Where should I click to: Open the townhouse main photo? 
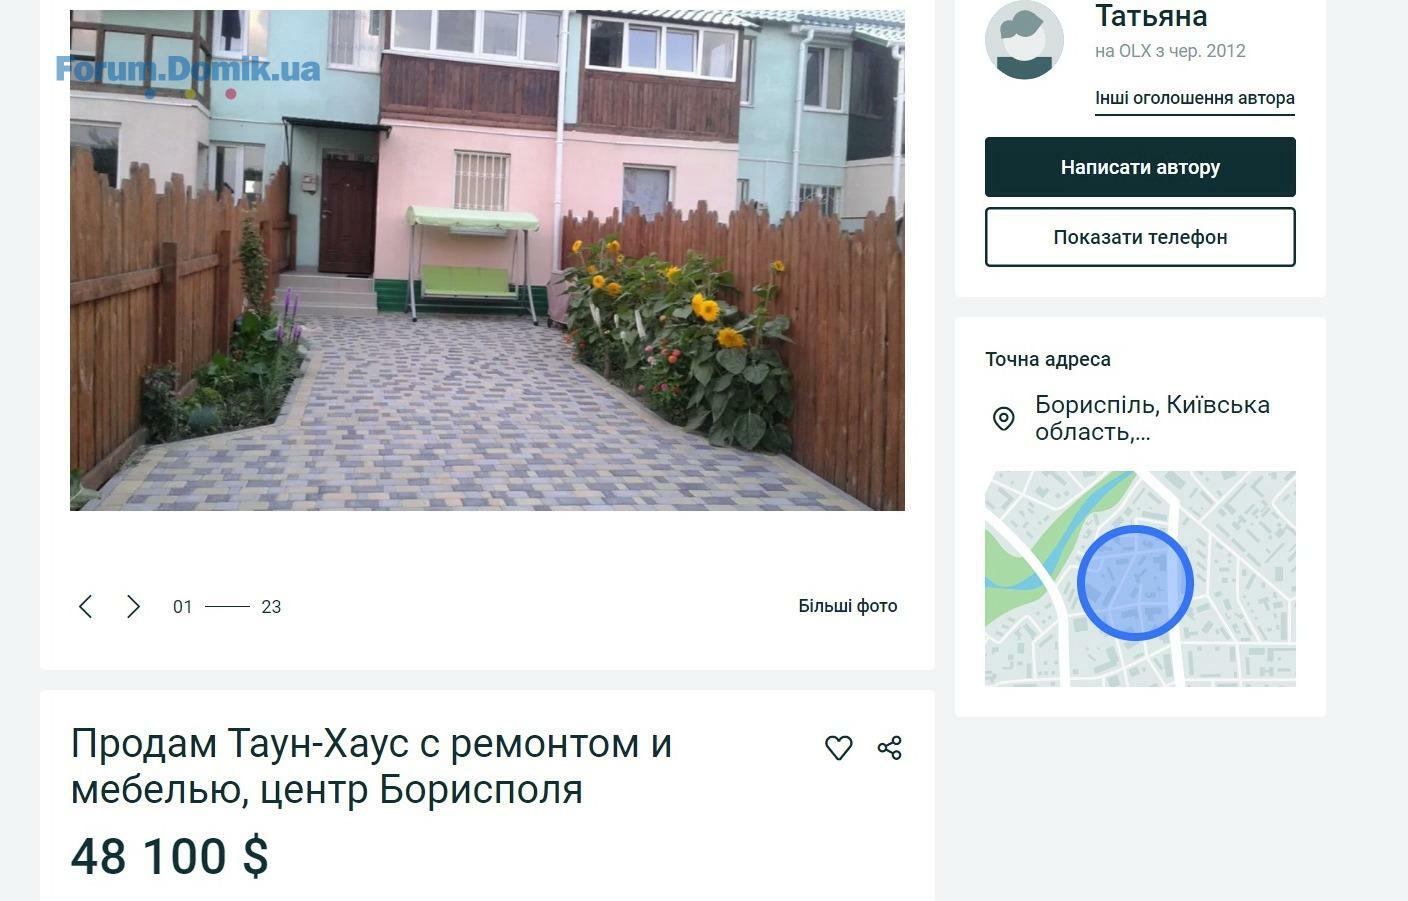(x=487, y=260)
